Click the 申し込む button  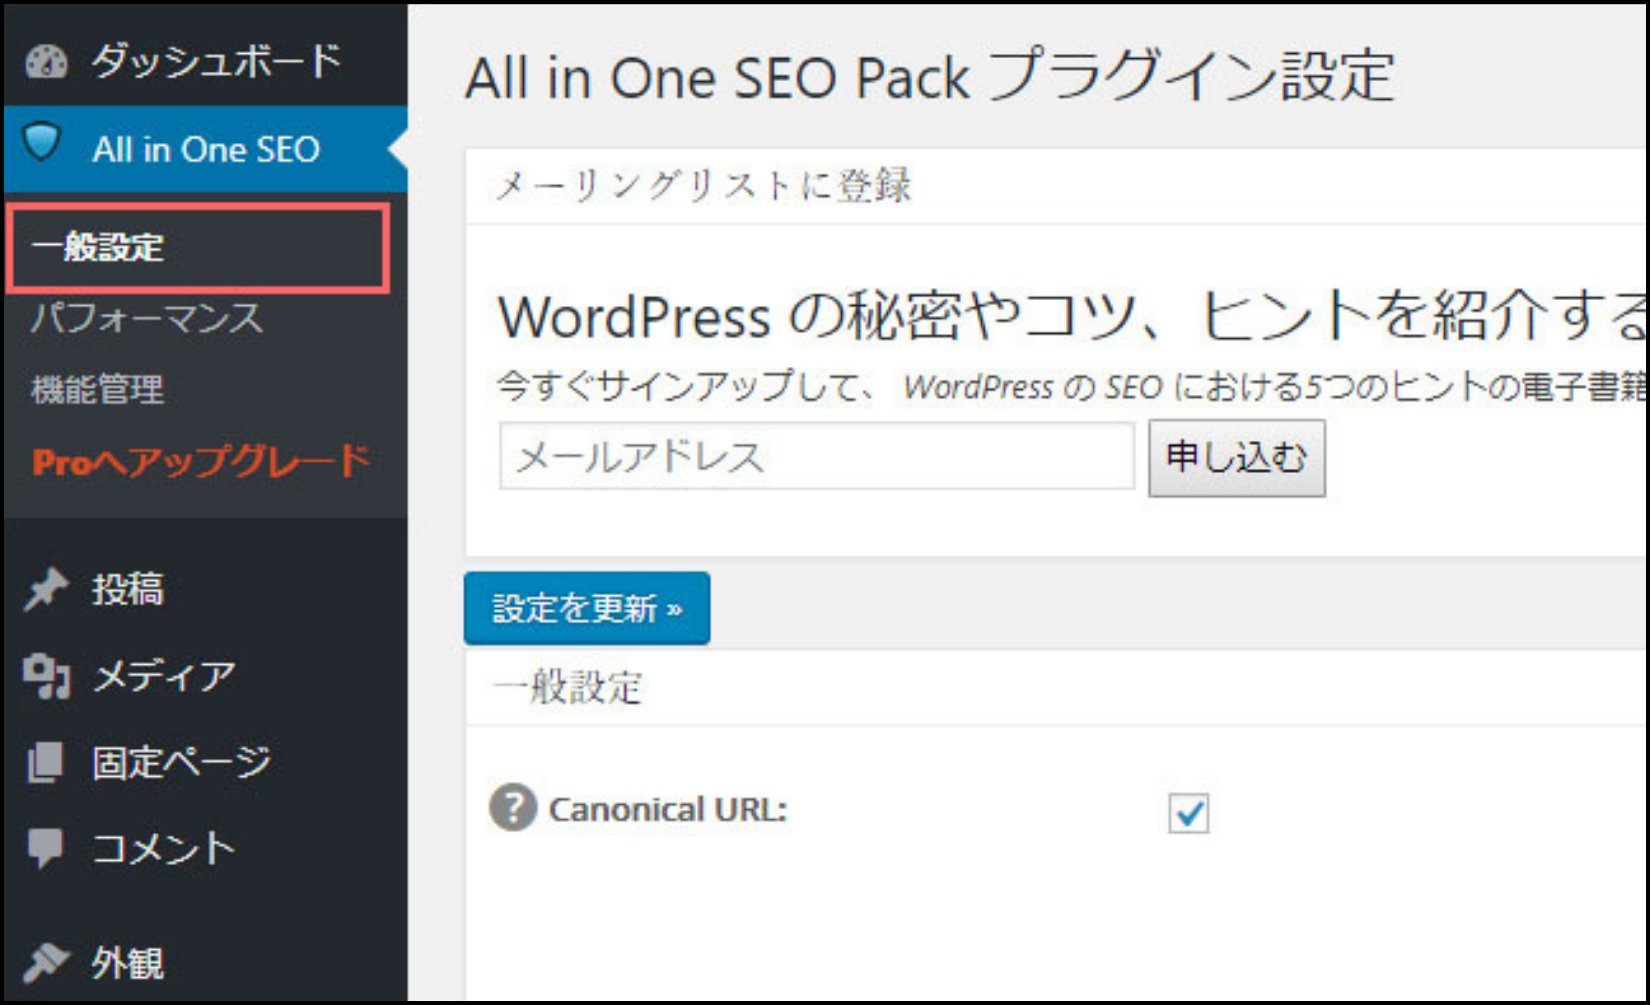pyautogui.click(x=1236, y=458)
